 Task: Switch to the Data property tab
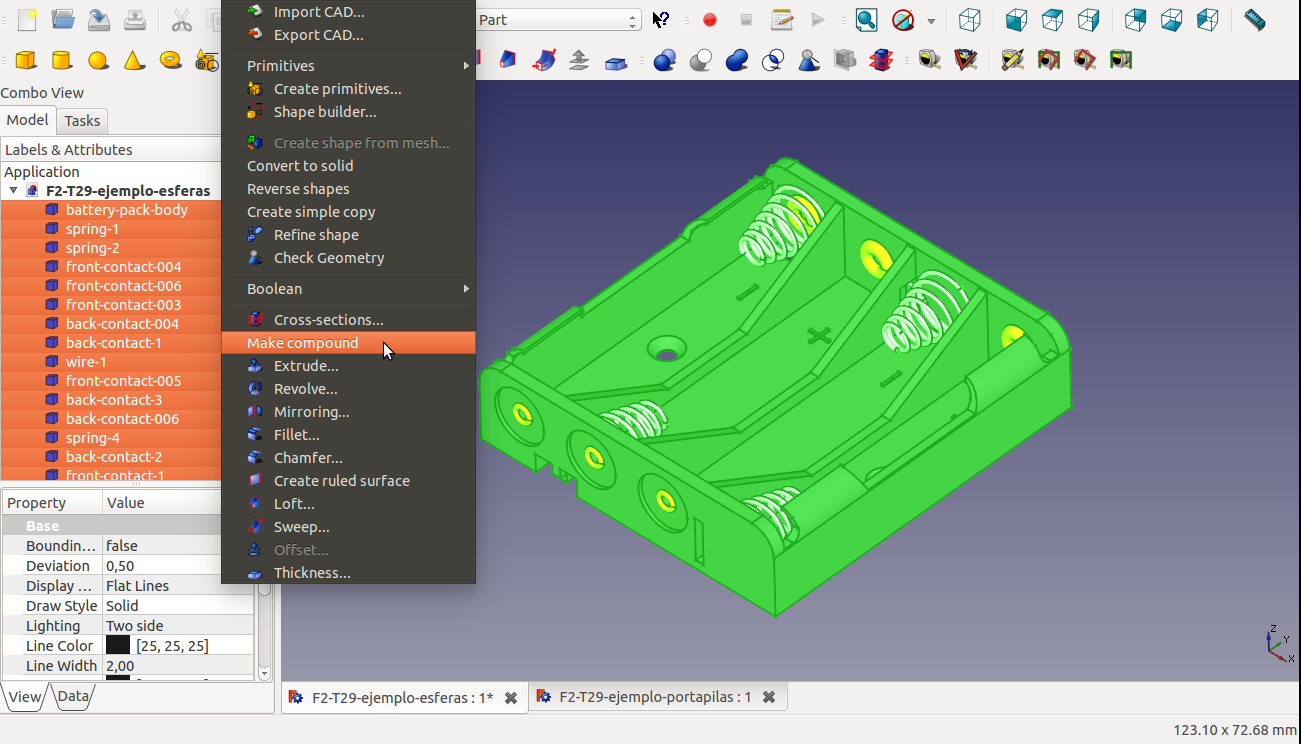tap(73, 697)
